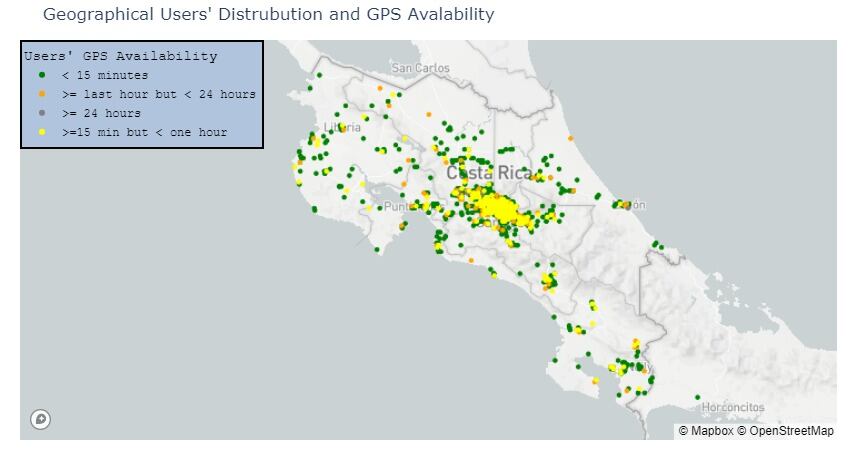Click the Horconcitos place label
The height and width of the screenshot is (450, 857).
click(732, 407)
